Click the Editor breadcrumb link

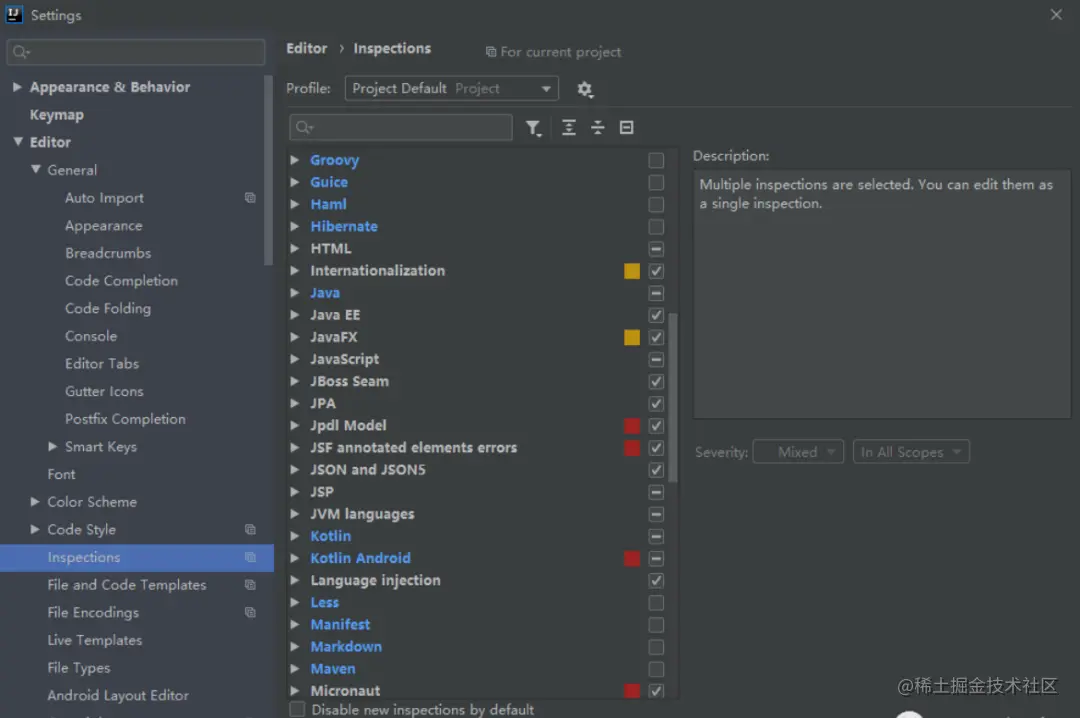pos(307,48)
